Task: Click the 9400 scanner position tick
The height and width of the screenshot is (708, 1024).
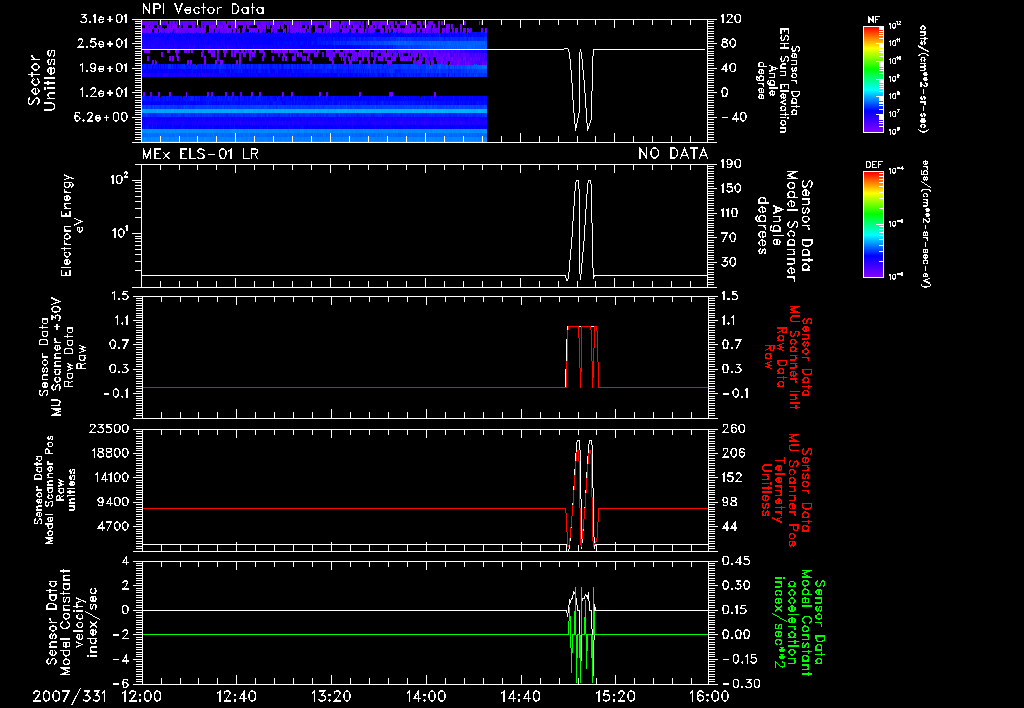Action: (112, 502)
